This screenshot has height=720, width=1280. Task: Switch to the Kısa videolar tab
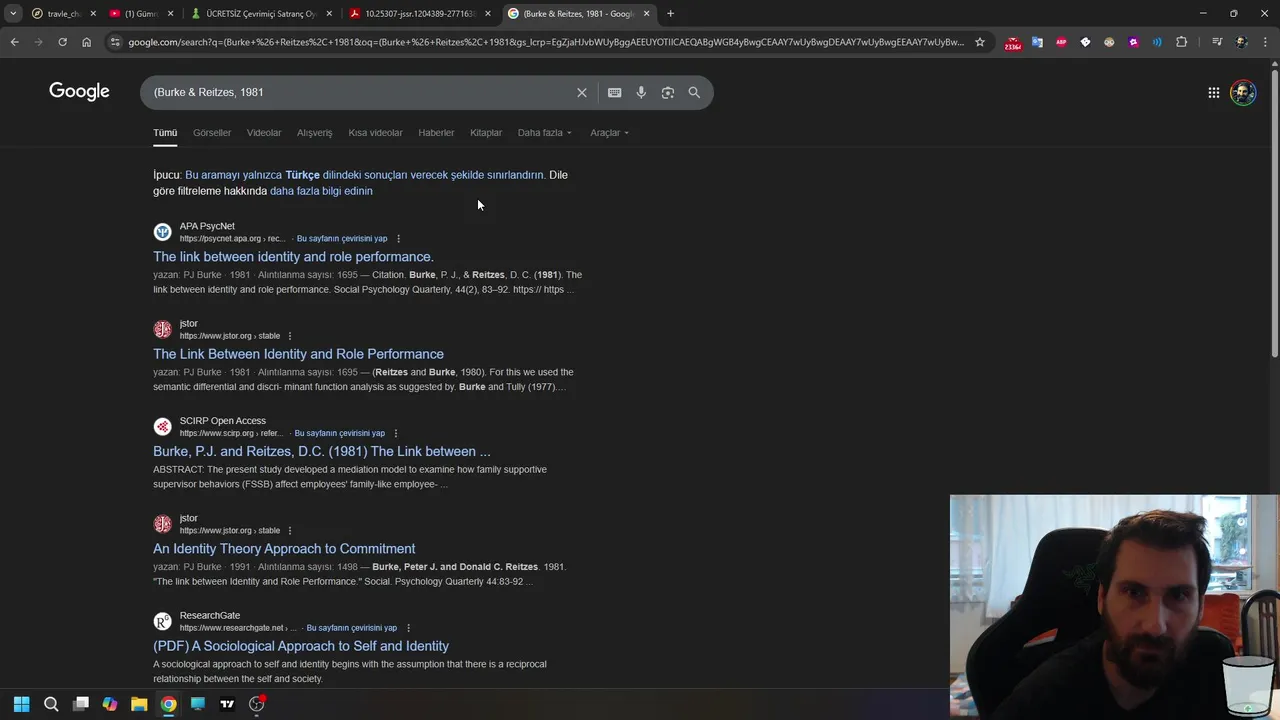click(x=375, y=132)
